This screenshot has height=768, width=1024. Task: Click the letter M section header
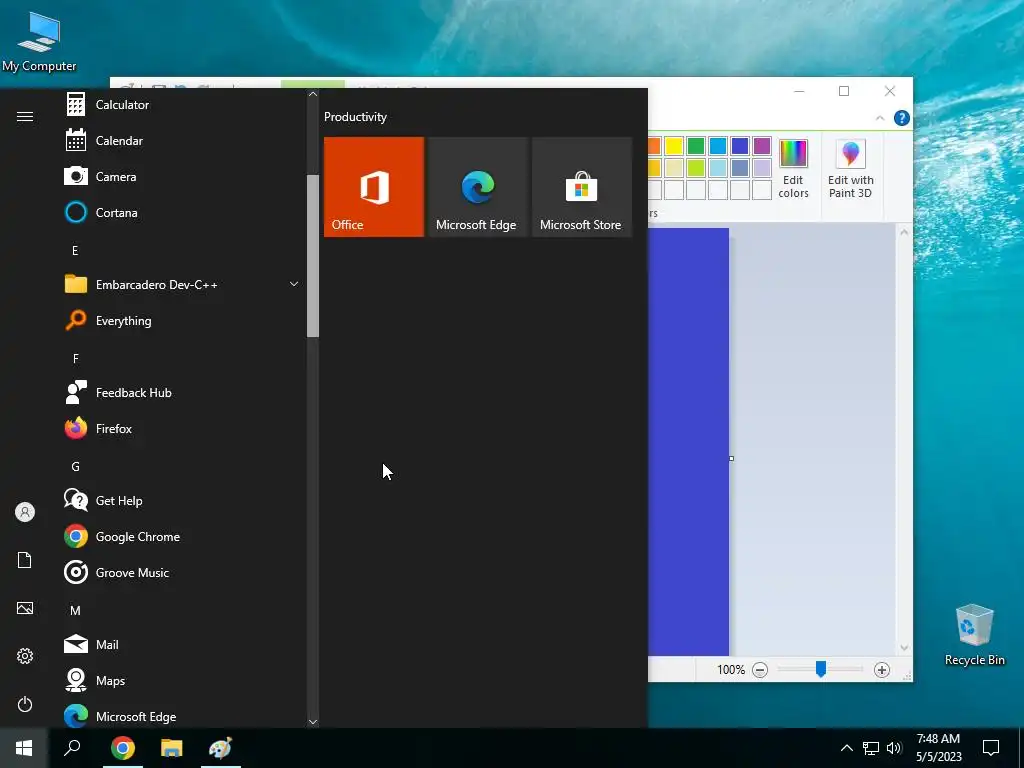click(75, 611)
